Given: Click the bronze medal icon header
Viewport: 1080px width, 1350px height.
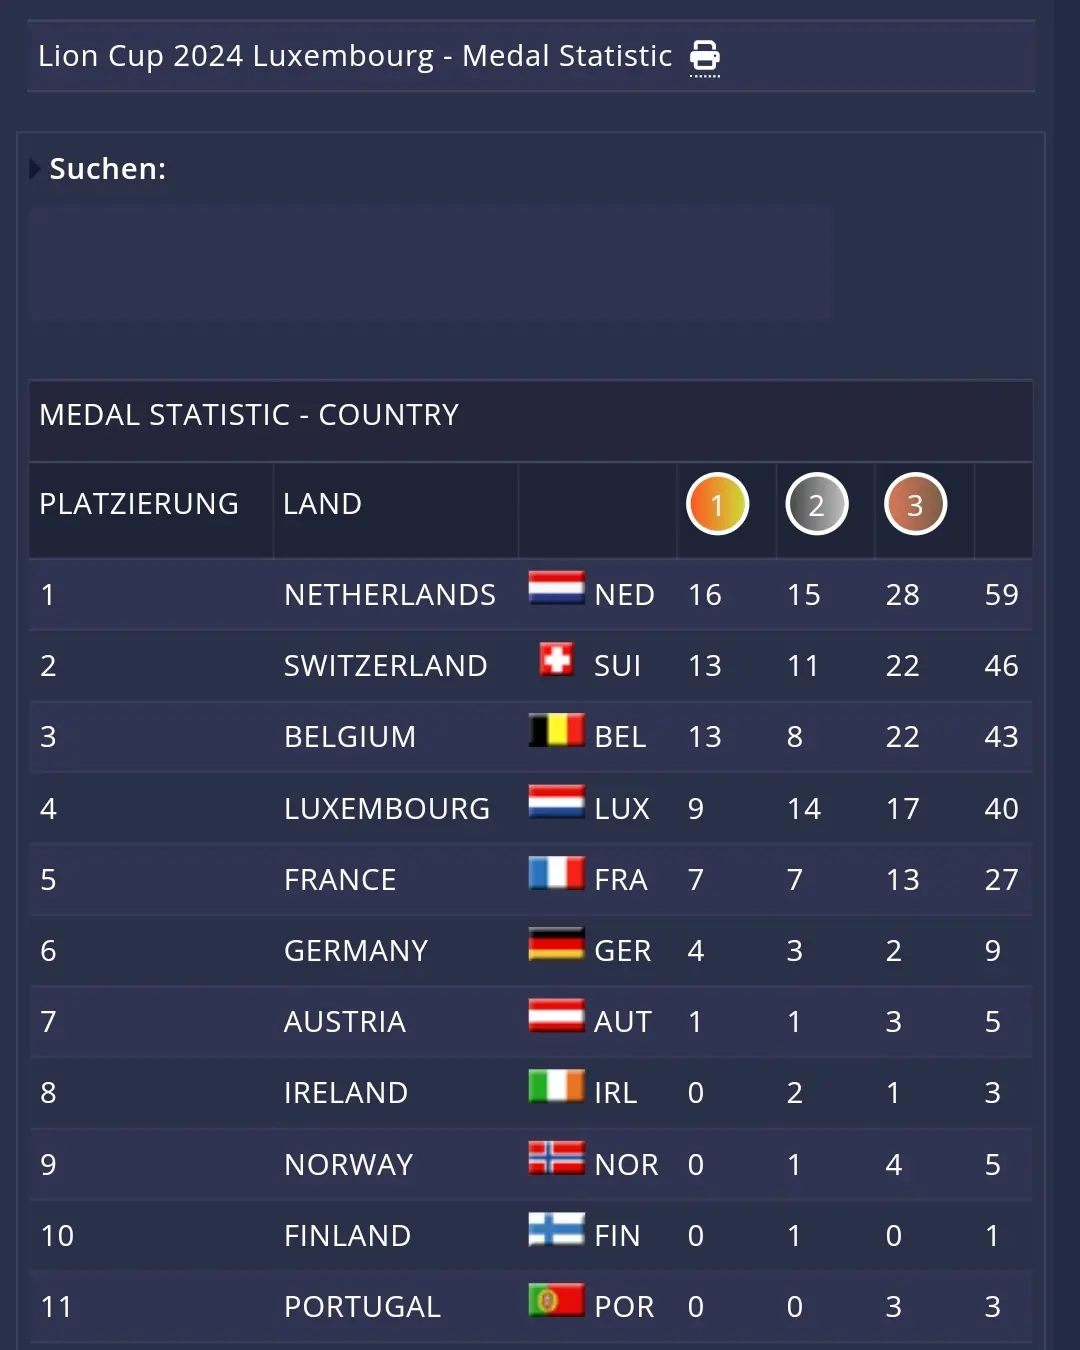Looking at the screenshot, I should coord(915,504).
